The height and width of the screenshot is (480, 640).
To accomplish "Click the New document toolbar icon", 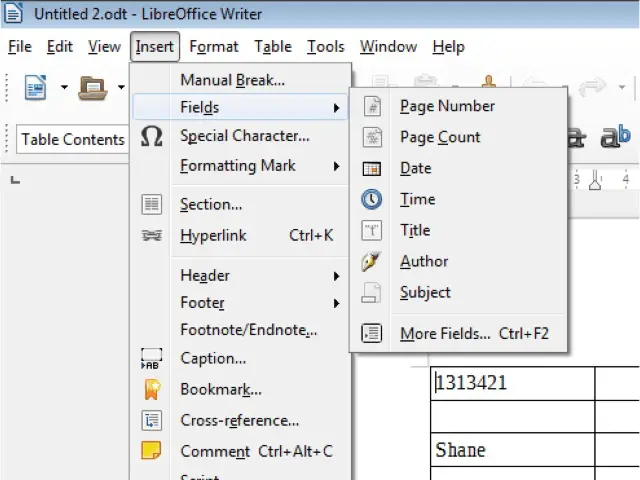I will (35, 87).
